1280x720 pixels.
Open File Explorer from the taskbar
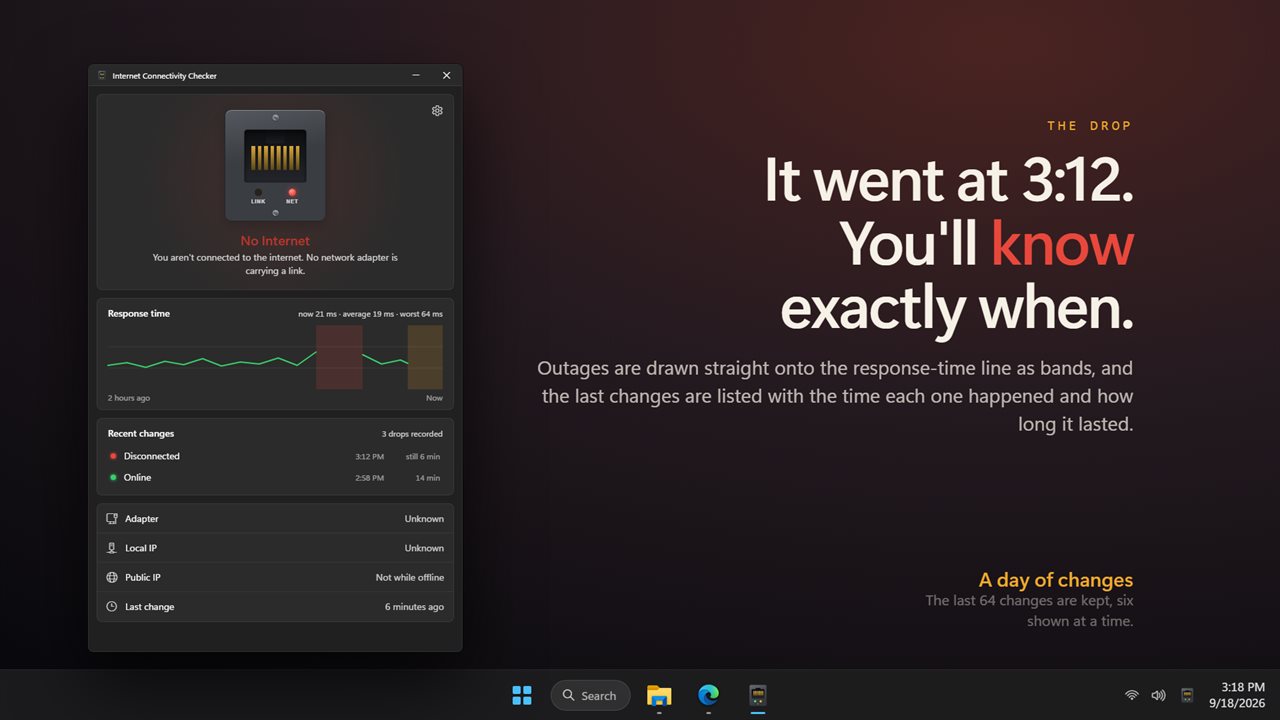point(659,695)
